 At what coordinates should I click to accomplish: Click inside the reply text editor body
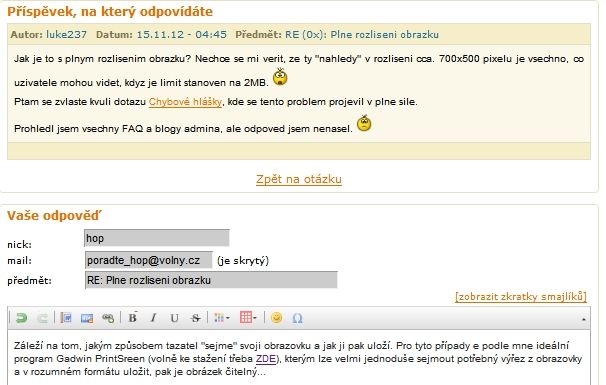299,358
